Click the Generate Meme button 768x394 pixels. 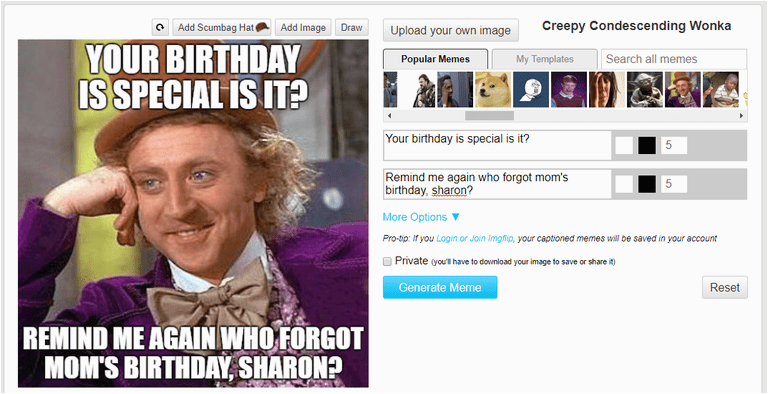coord(440,288)
